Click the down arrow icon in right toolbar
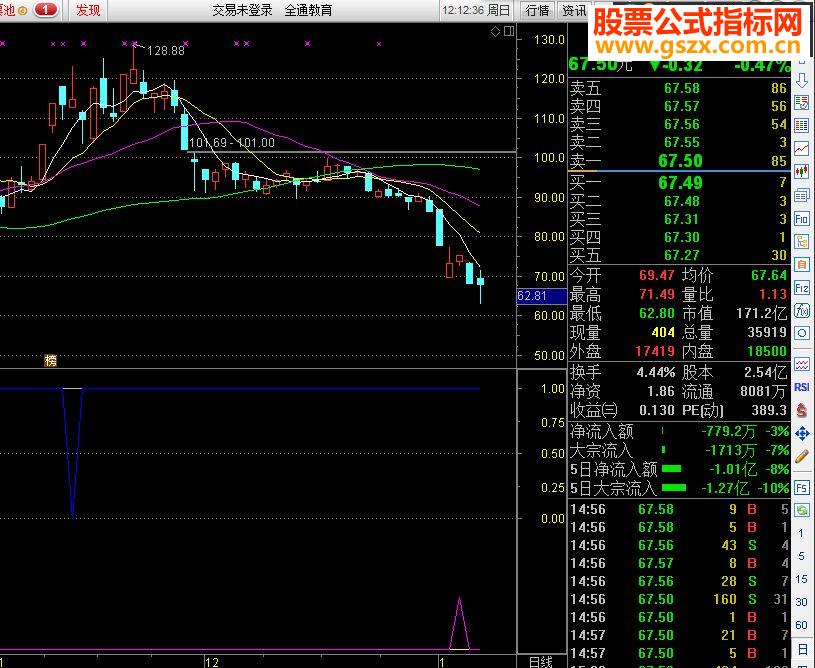 [801, 80]
